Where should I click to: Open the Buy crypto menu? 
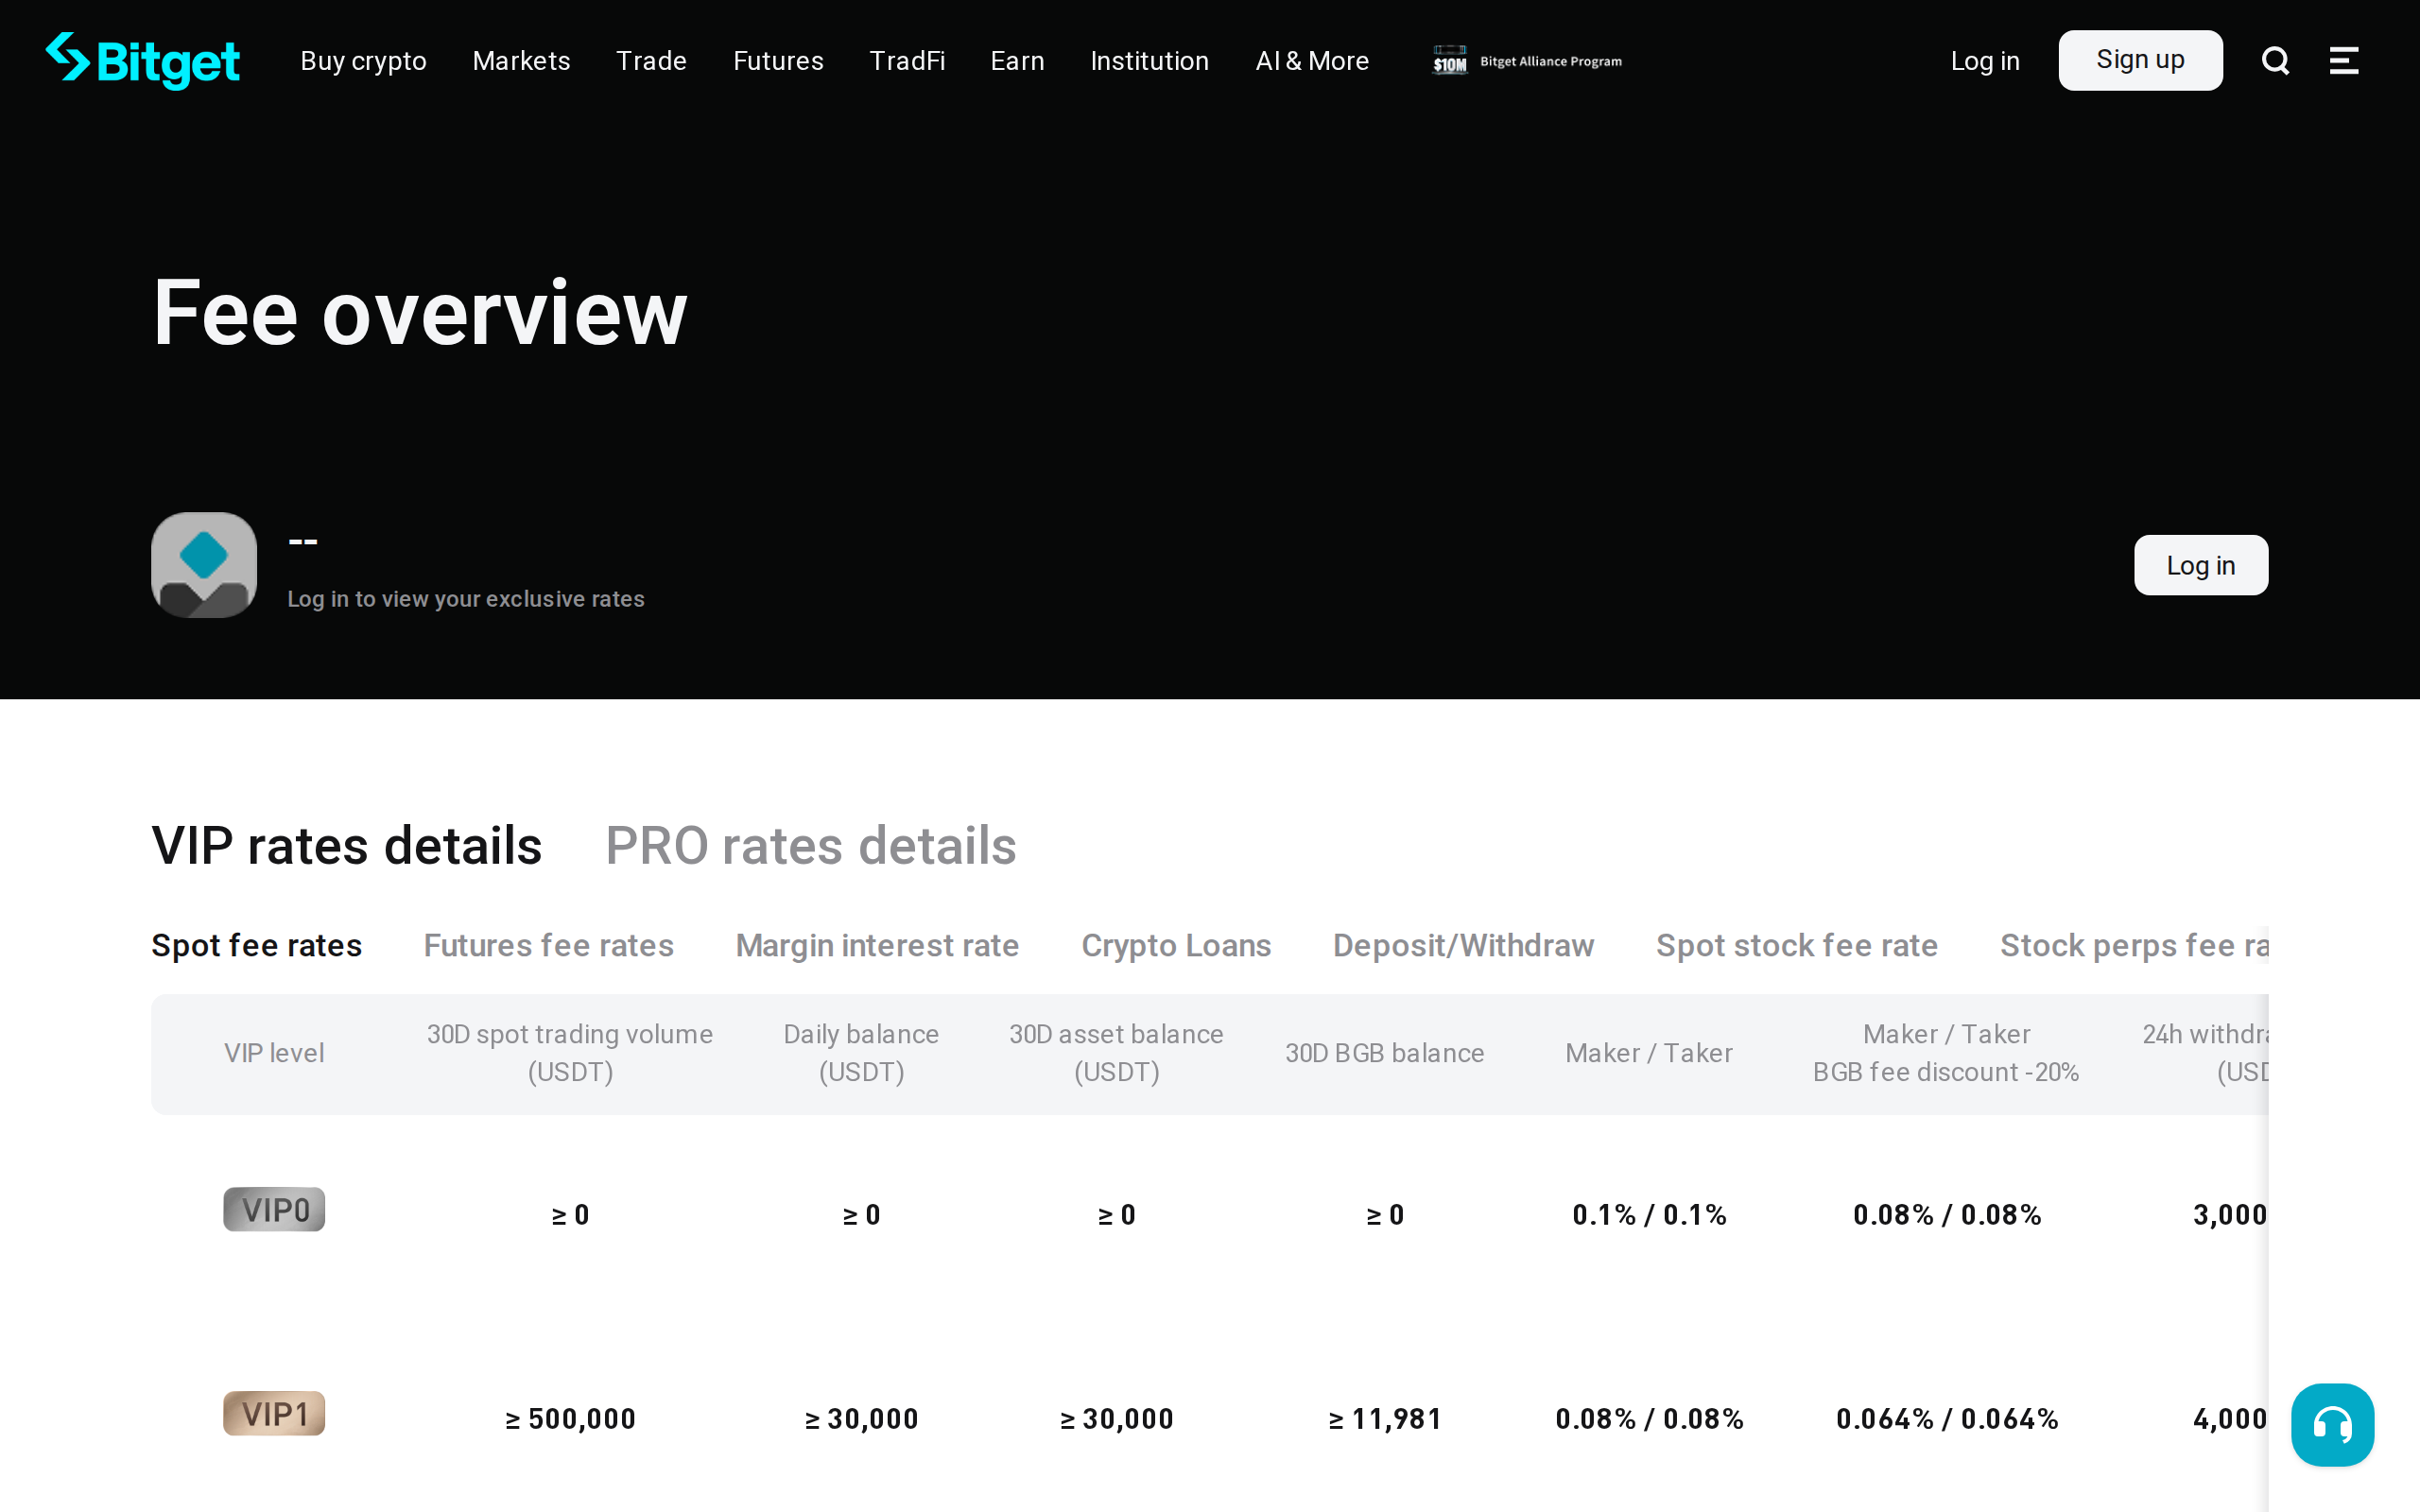(363, 61)
